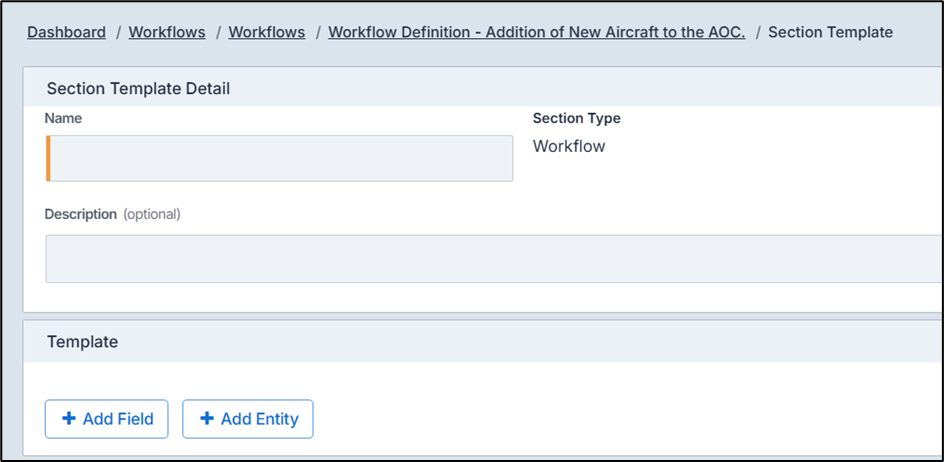Click the plus icon on Add Field
This screenshot has height=462, width=944.
tap(69, 419)
